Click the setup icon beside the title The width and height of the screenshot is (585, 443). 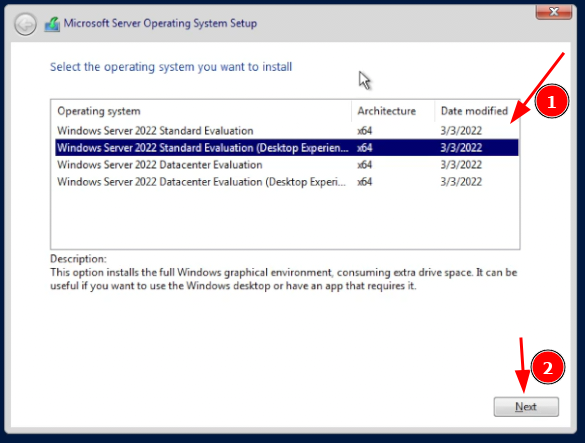(52, 24)
